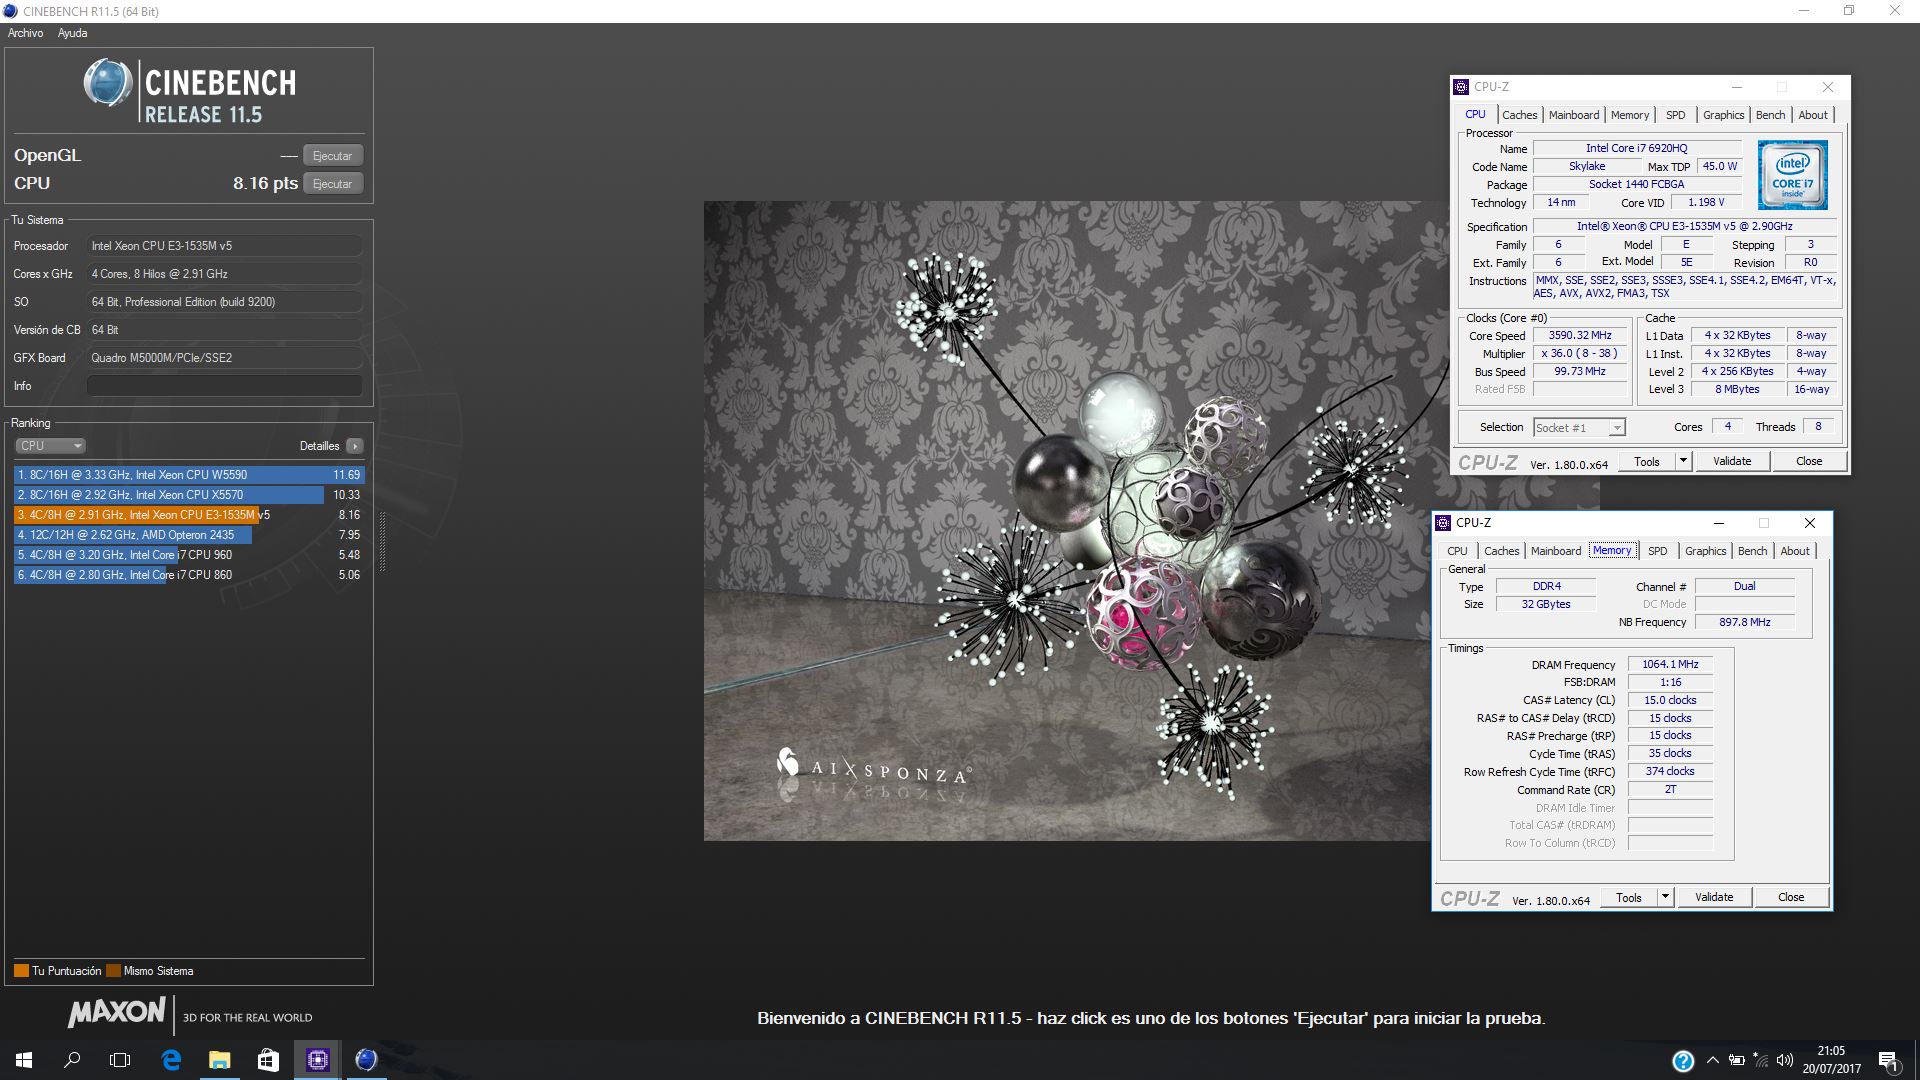Screen dimensions: 1920x1080
Task: Click Tools button in lower CPU-Z
Action: click(1629, 897)
